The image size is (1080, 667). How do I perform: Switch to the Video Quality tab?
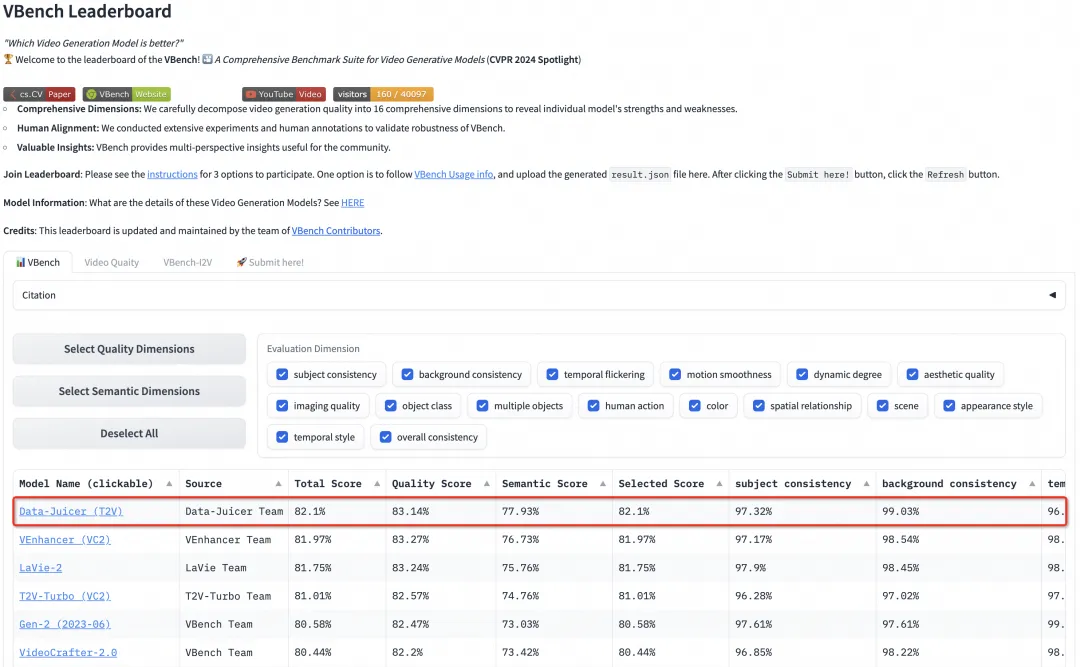(111, 263)
